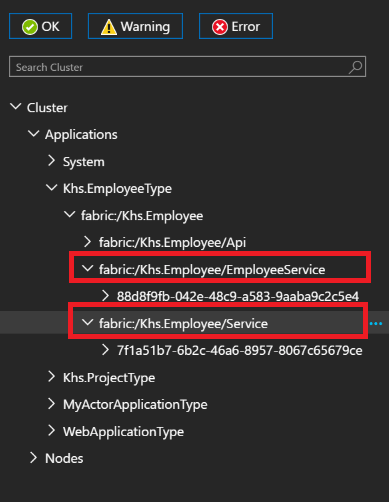Viewport: 389px width, 502px height.
Task: Filter by Error health state
Action: (236, 26)
